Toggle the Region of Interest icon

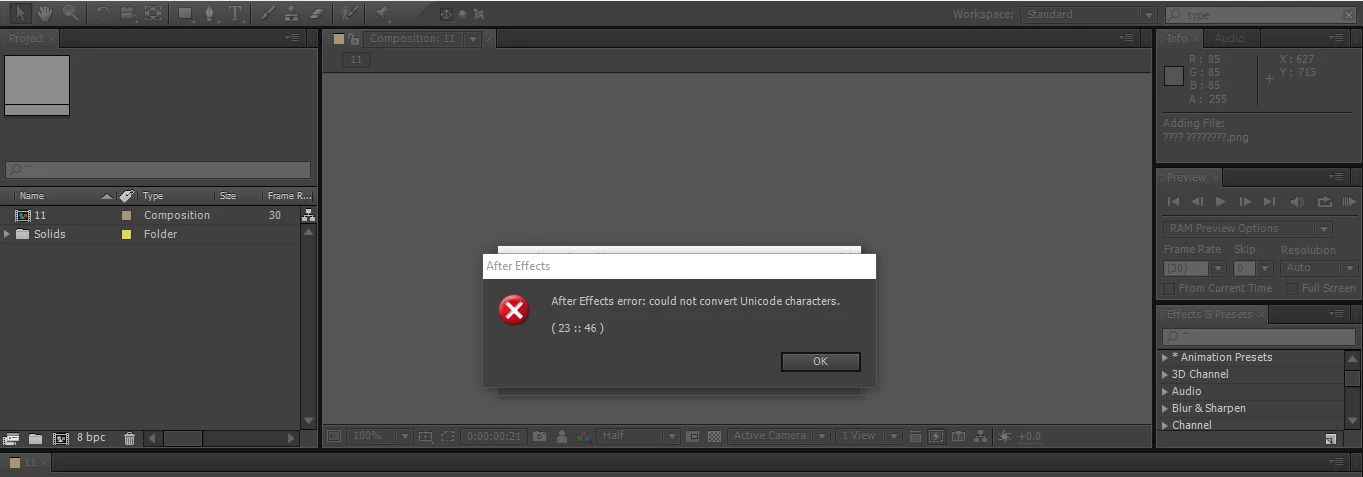pyautogui.click(x=693, y=436)
